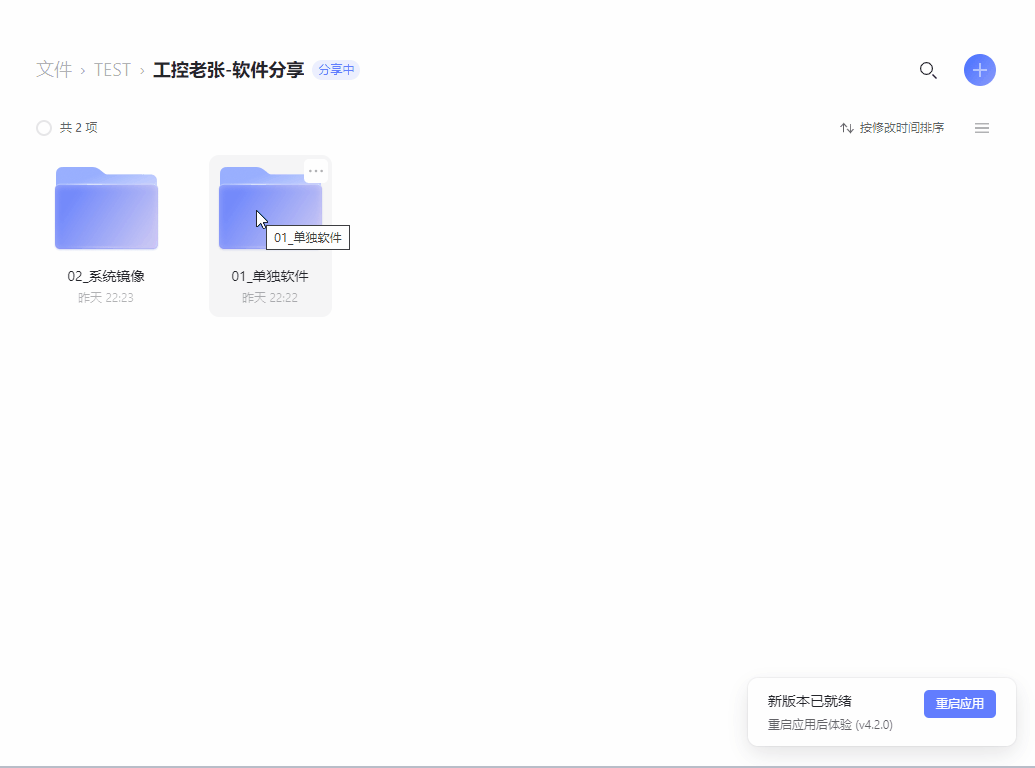This screenshot has height=768, width=1035.
Task: Click the up-down sort arrows icon
Action: 847,128
